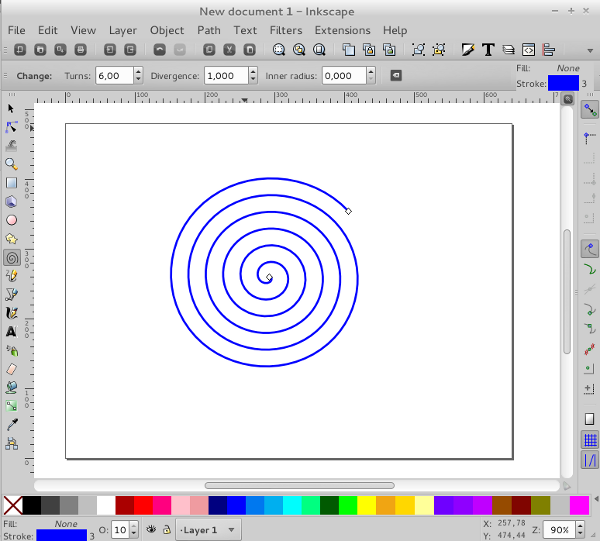Adjust the zoom percentage stepper
This screenshot has width=600, height=541.
[x=580, y=530]
